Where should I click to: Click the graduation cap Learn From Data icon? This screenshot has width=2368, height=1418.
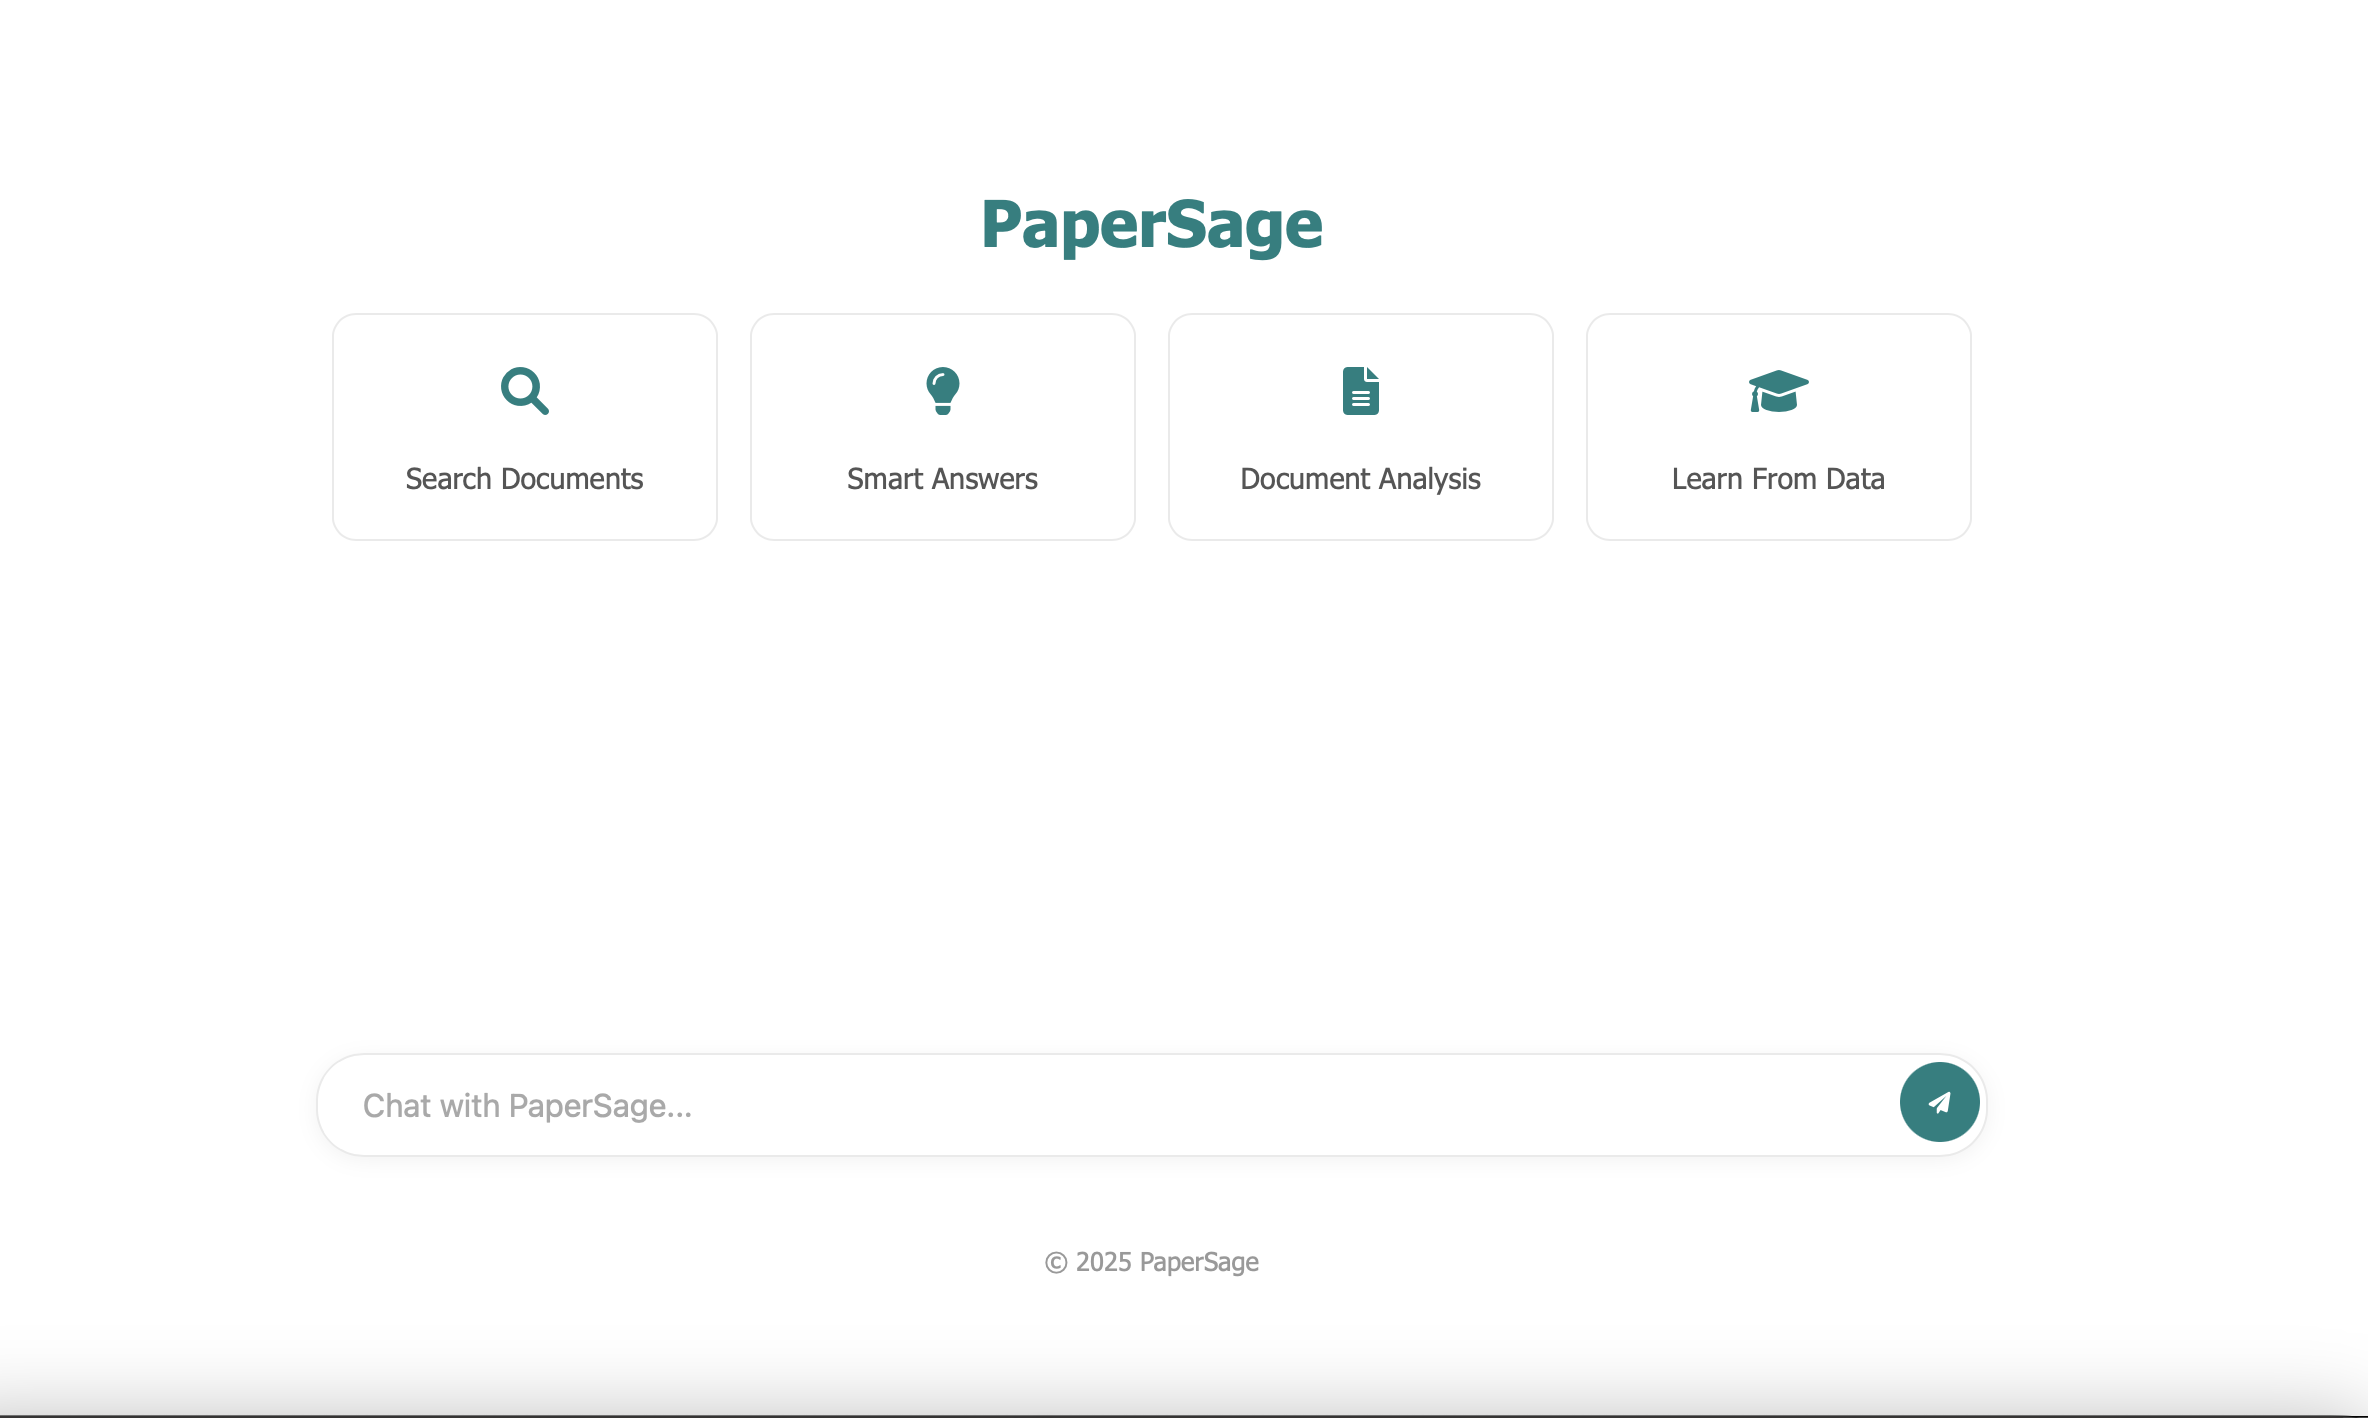pos(1778,391)
